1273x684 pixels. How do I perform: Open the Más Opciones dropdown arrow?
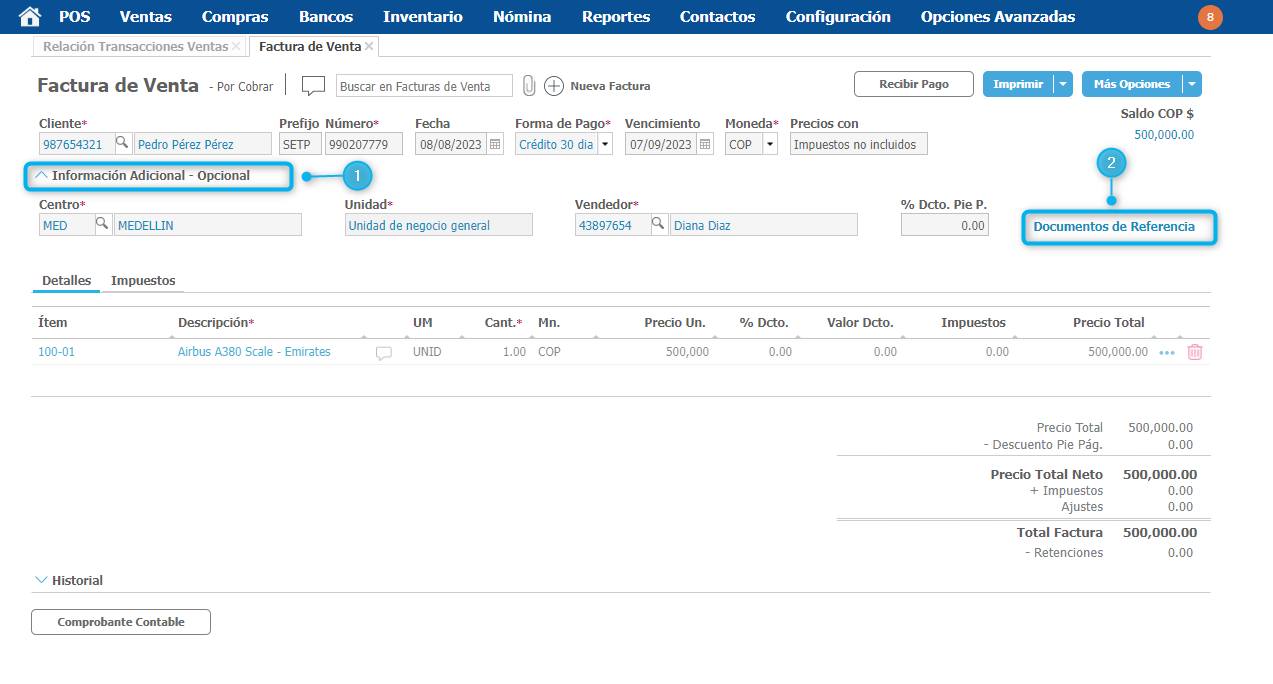tap(1191, 85)
